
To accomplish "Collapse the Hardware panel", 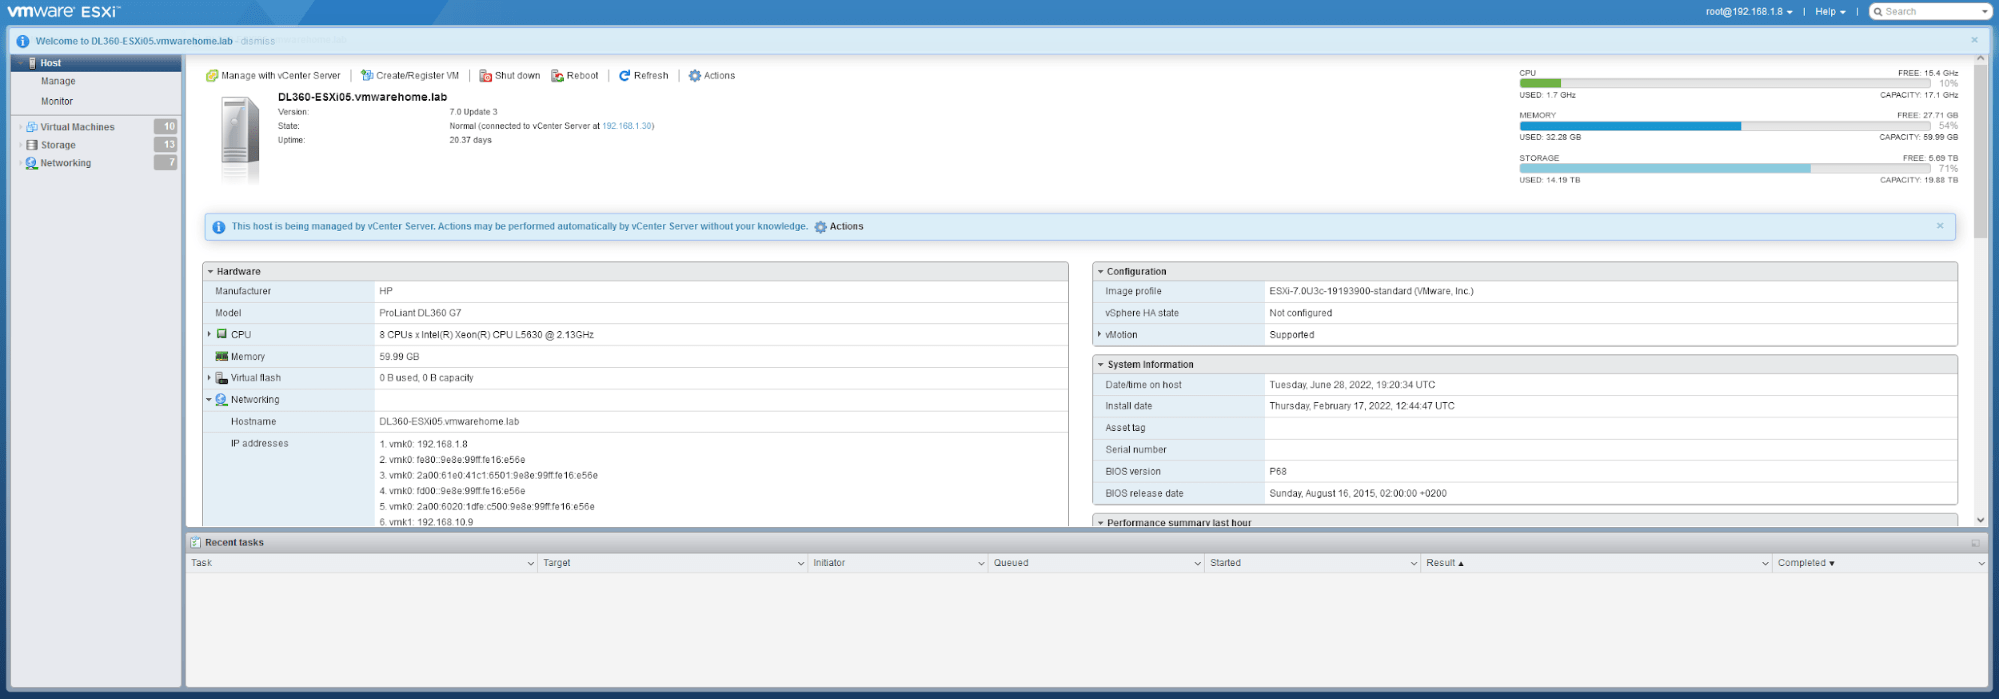I will tap(210, 272).
